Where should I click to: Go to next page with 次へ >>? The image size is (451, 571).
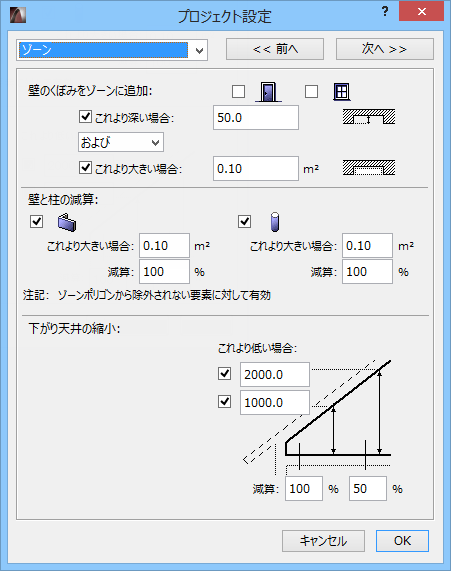click(385, 49)
